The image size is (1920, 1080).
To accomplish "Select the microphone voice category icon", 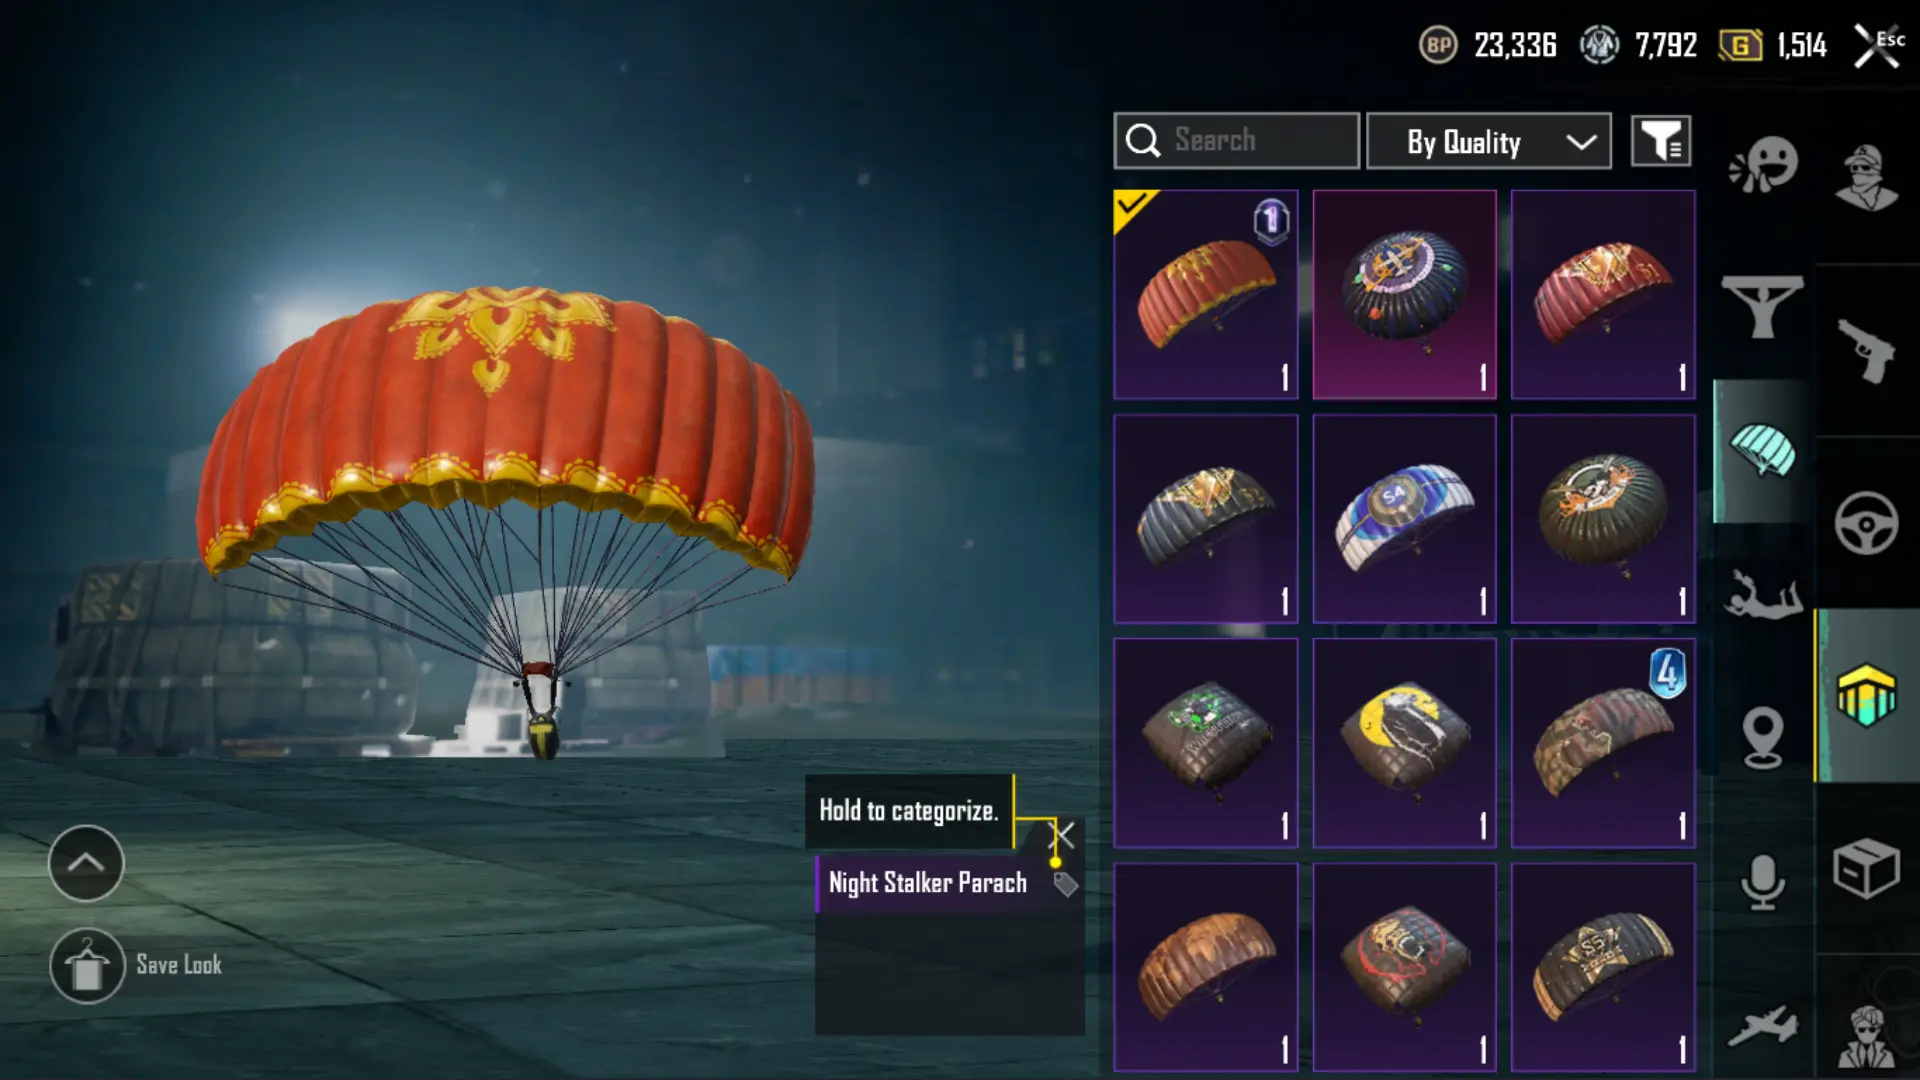I will pos(1763,882).
